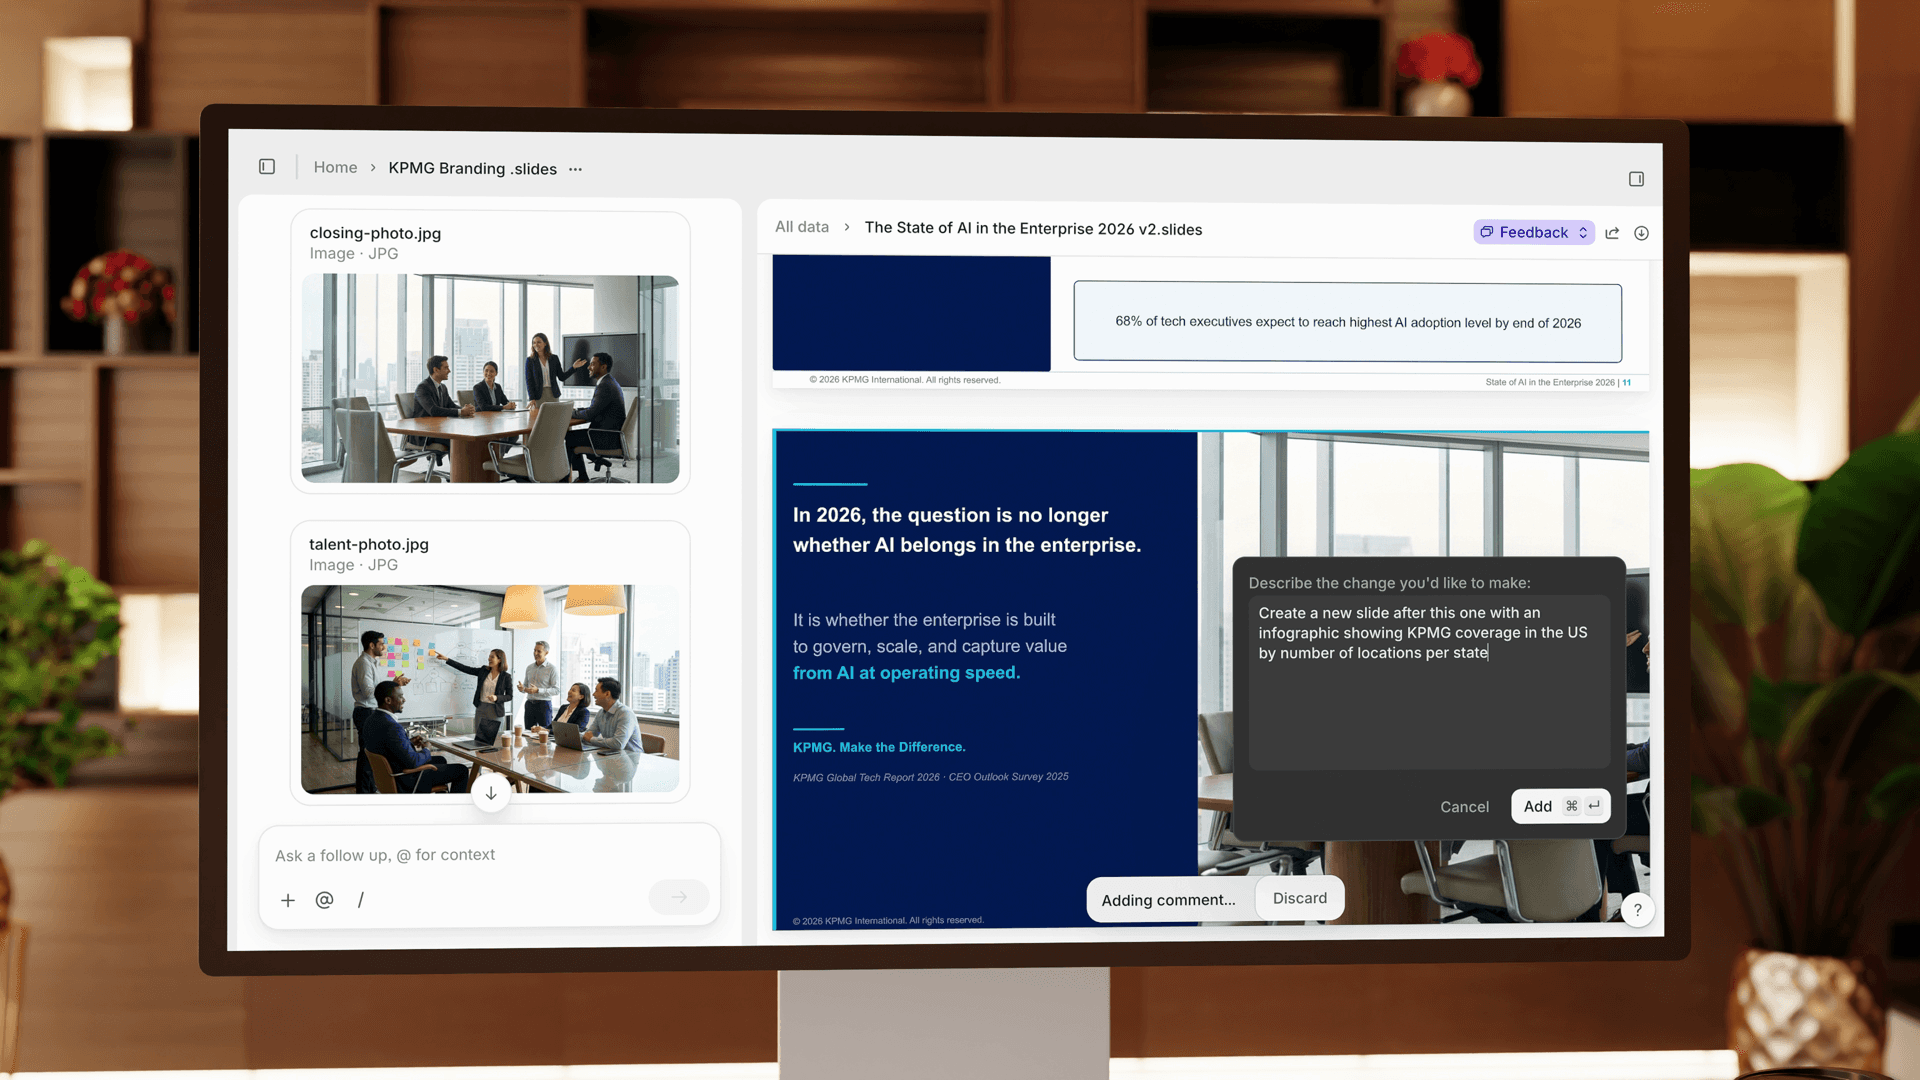
Task: Click the plus attach icon in the chat box
Action: pos(288,900)
